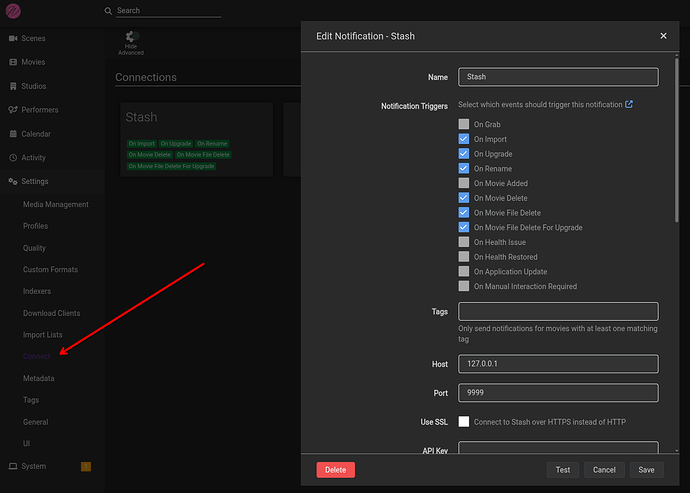Click the Test button

coord(563,470)
